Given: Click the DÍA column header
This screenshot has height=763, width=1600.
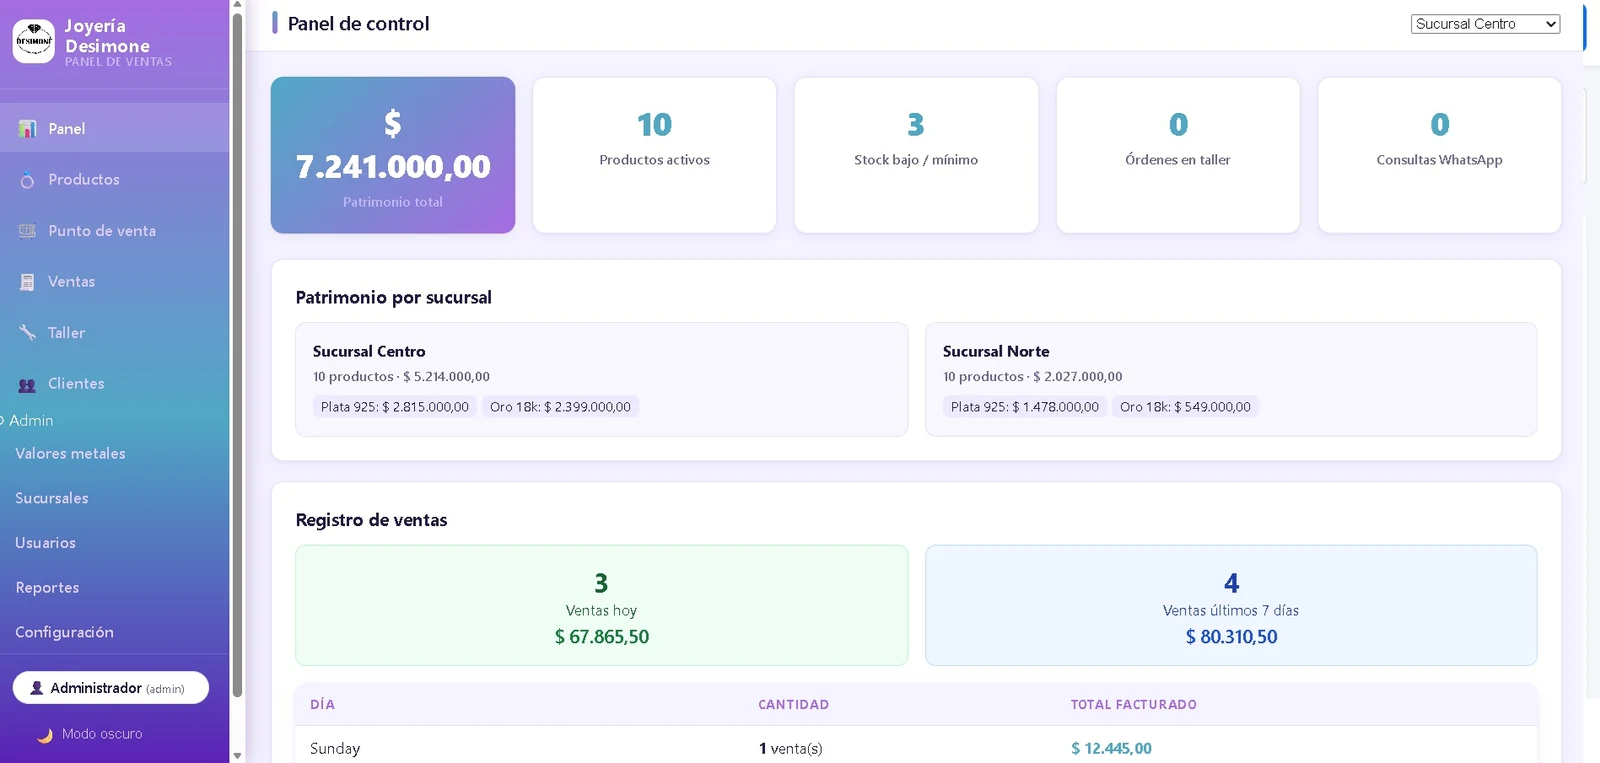Looking at the screenshot, I should (323, 705).
